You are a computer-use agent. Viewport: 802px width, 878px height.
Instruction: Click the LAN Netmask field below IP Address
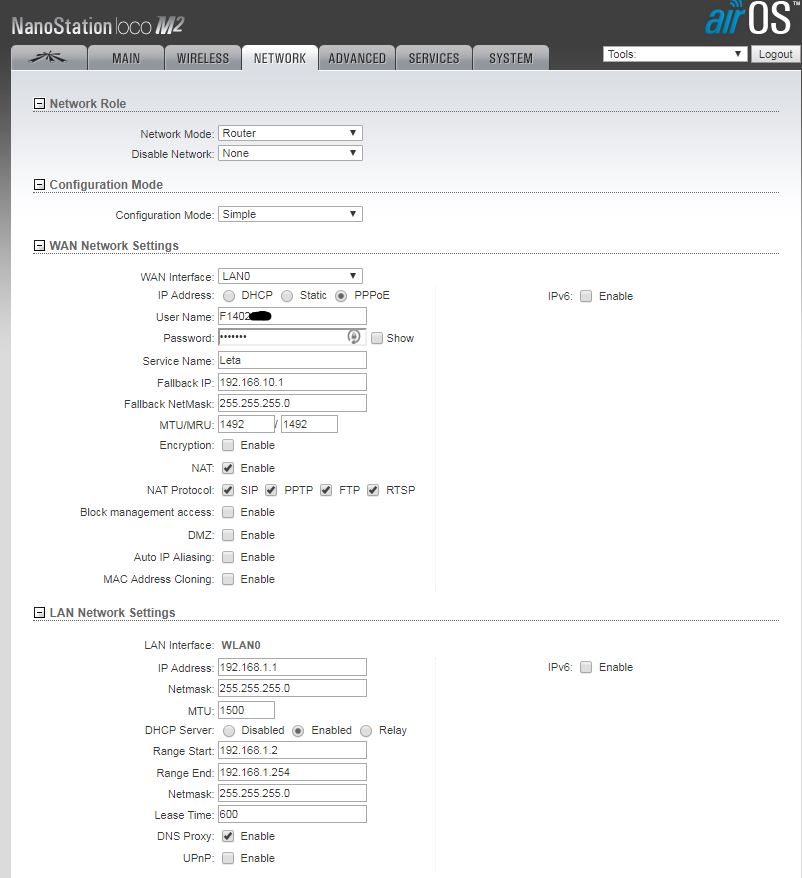coord(292,688)
